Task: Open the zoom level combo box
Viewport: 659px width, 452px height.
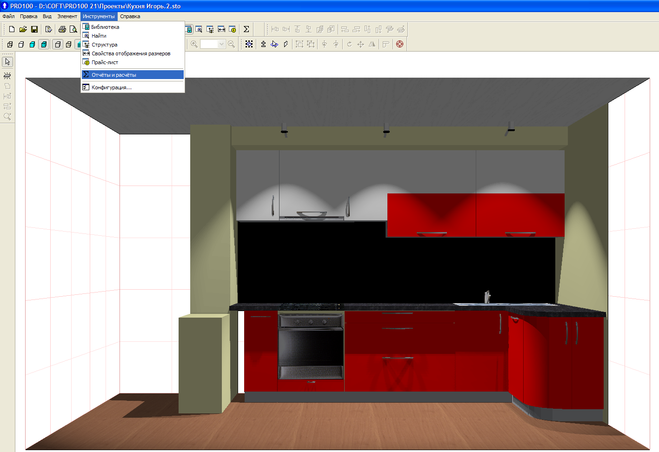Action: (x=213, y=44)
